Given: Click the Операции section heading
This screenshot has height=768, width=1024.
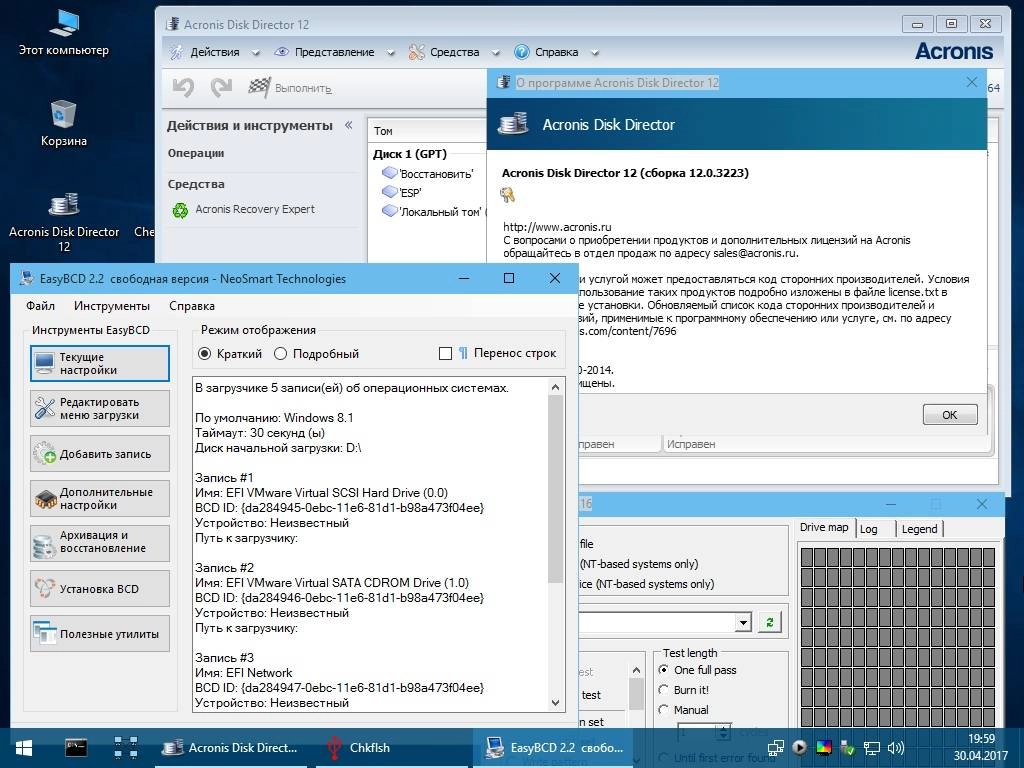Looking at the screenshot, I should pos(196,153).
